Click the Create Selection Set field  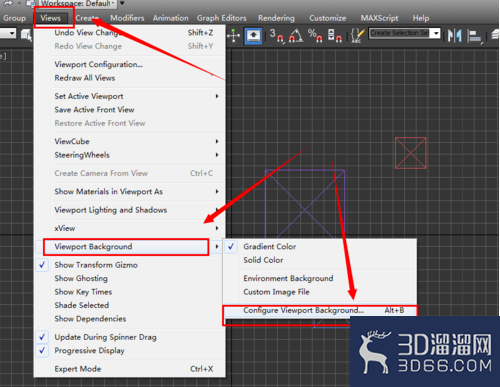[x=400, y=33]
